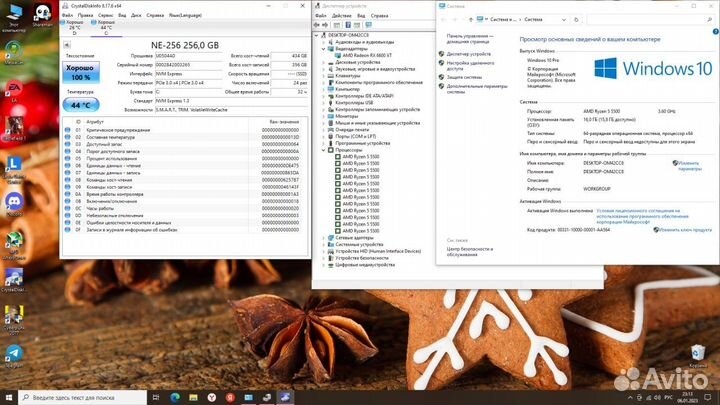The image size is (720, 405).
Task: Click the Изменить ключ продукта link
Action: coord(685,230)
